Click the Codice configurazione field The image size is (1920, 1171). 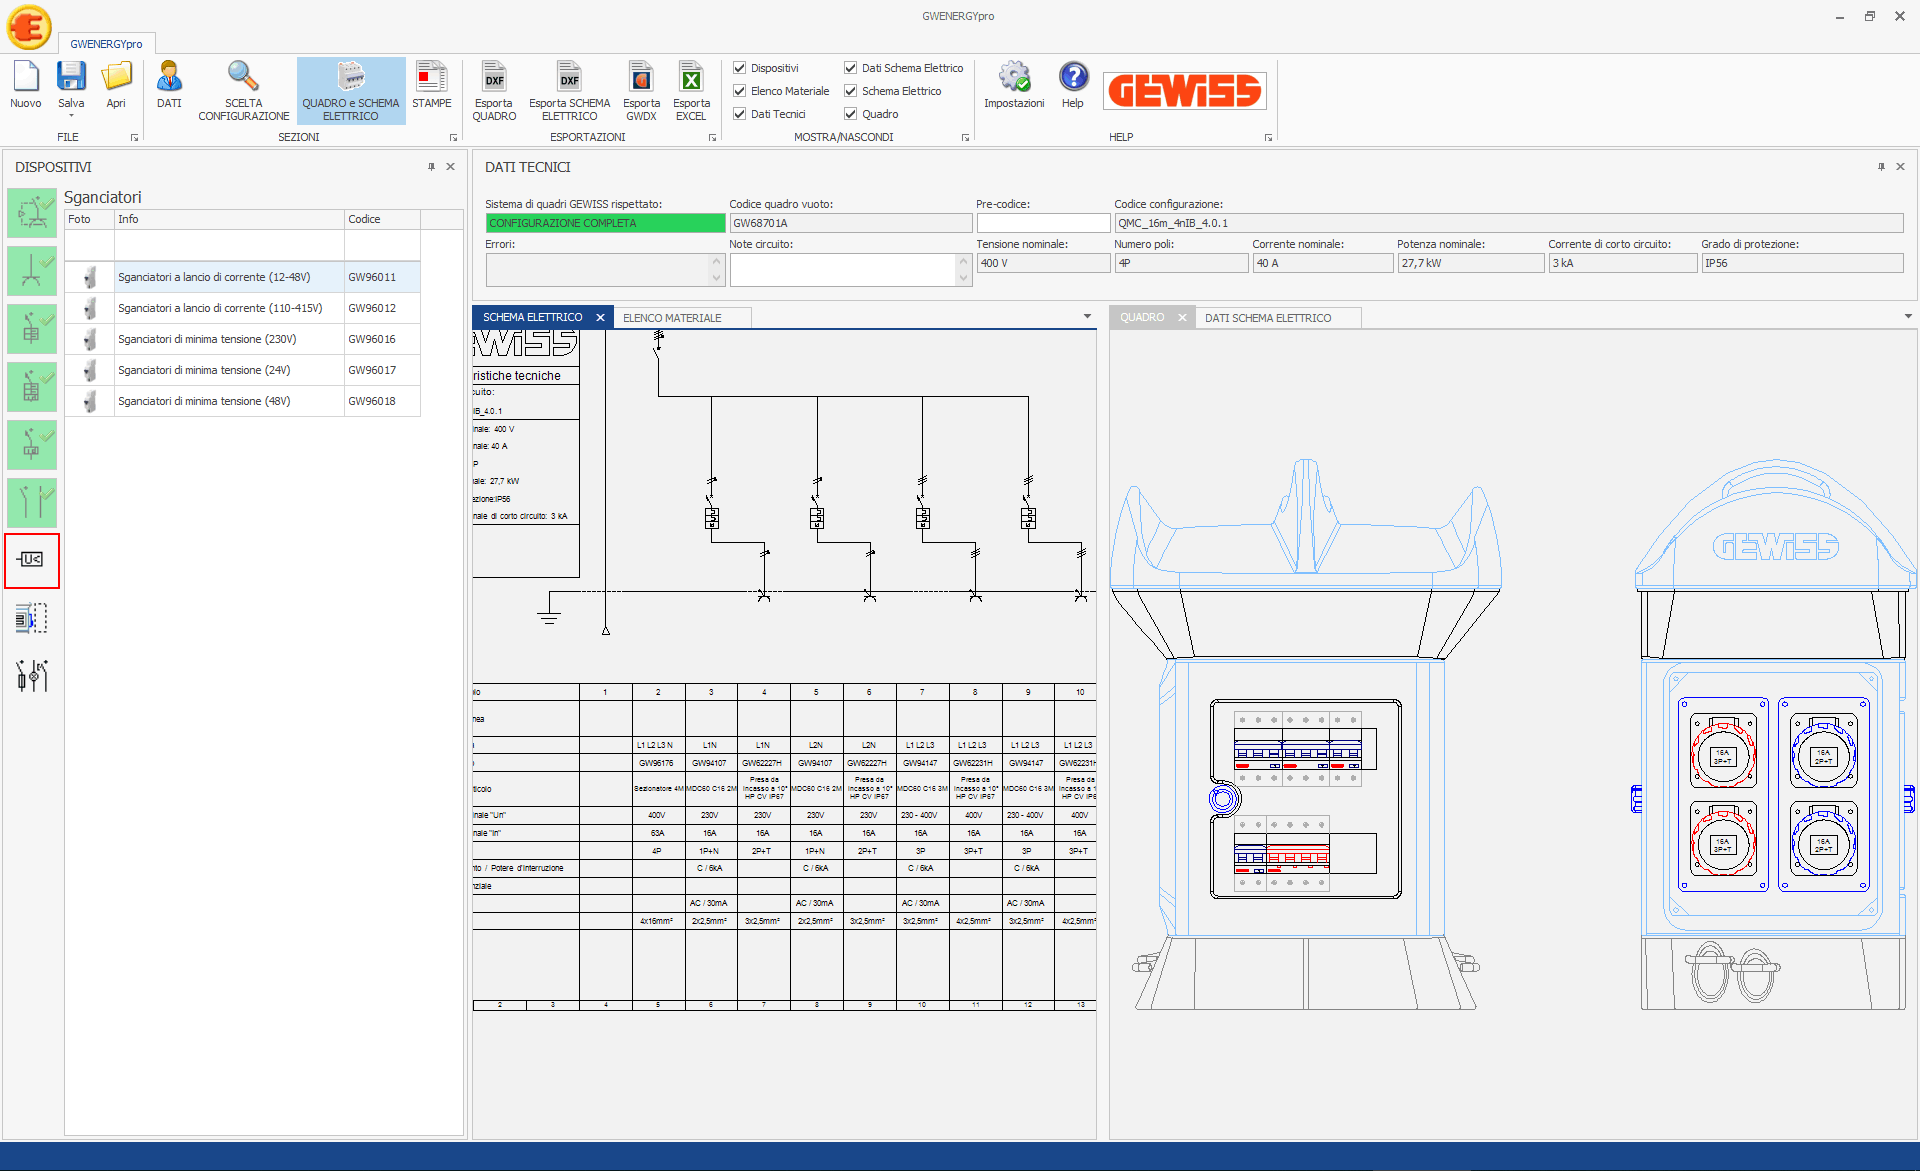(x=1508, y=223)
